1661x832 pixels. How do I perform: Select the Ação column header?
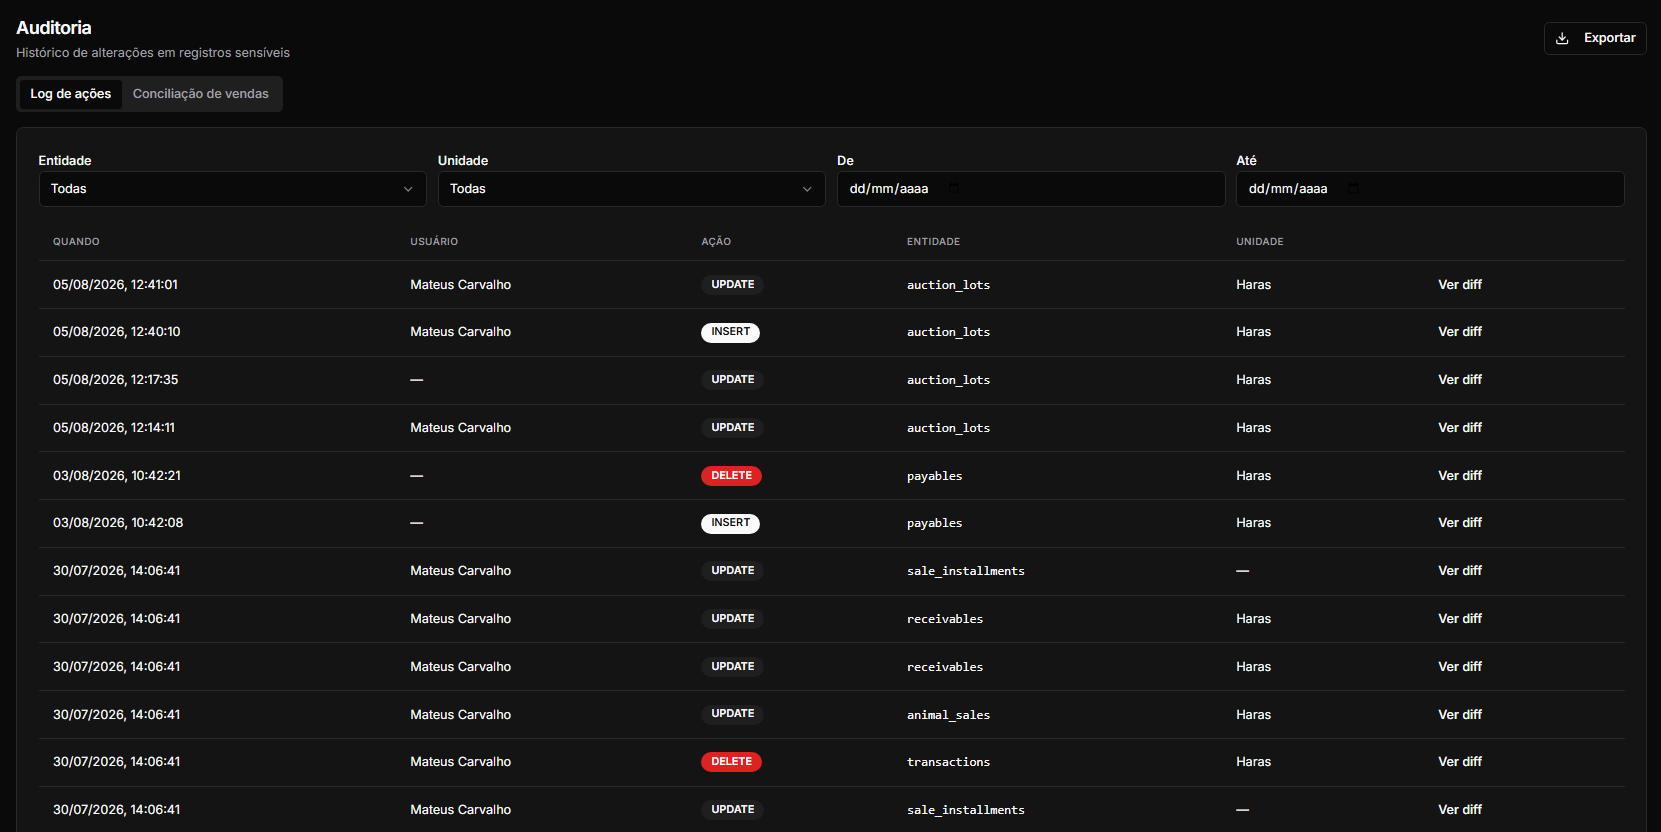click(x=716, y=242)
